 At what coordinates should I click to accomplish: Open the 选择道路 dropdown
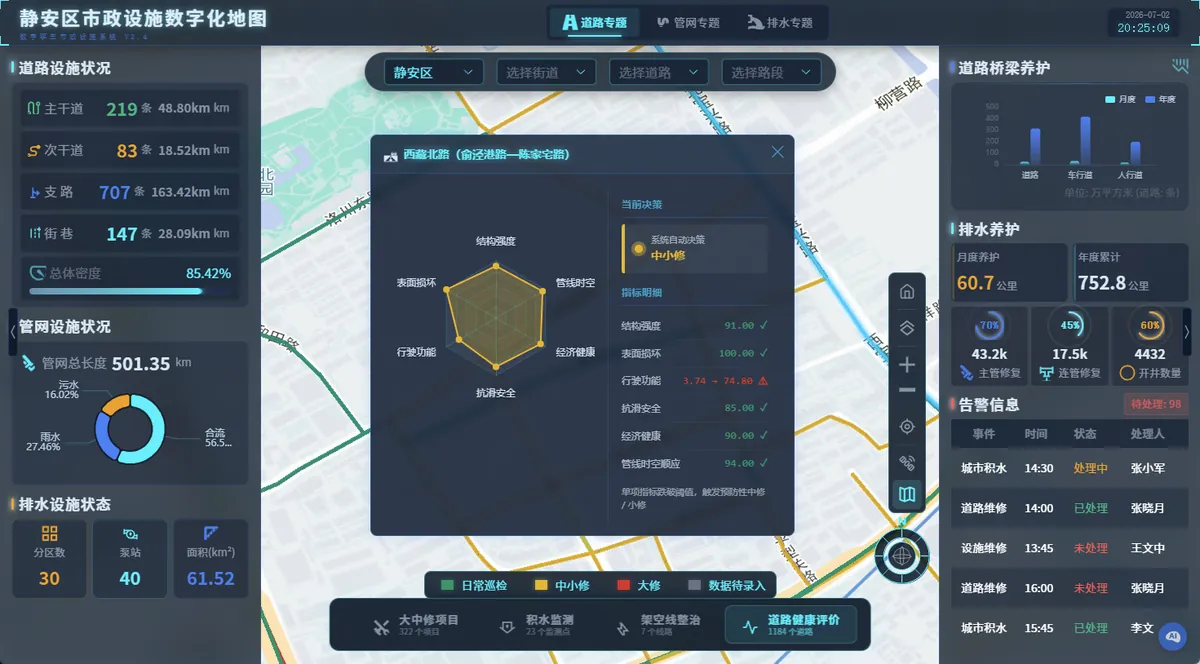(x=659, y=72)
